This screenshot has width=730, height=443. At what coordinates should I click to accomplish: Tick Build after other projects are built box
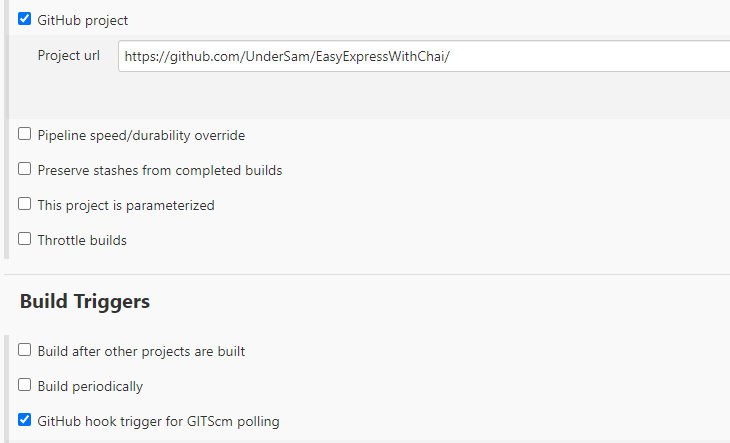click(x=24, y=350)
